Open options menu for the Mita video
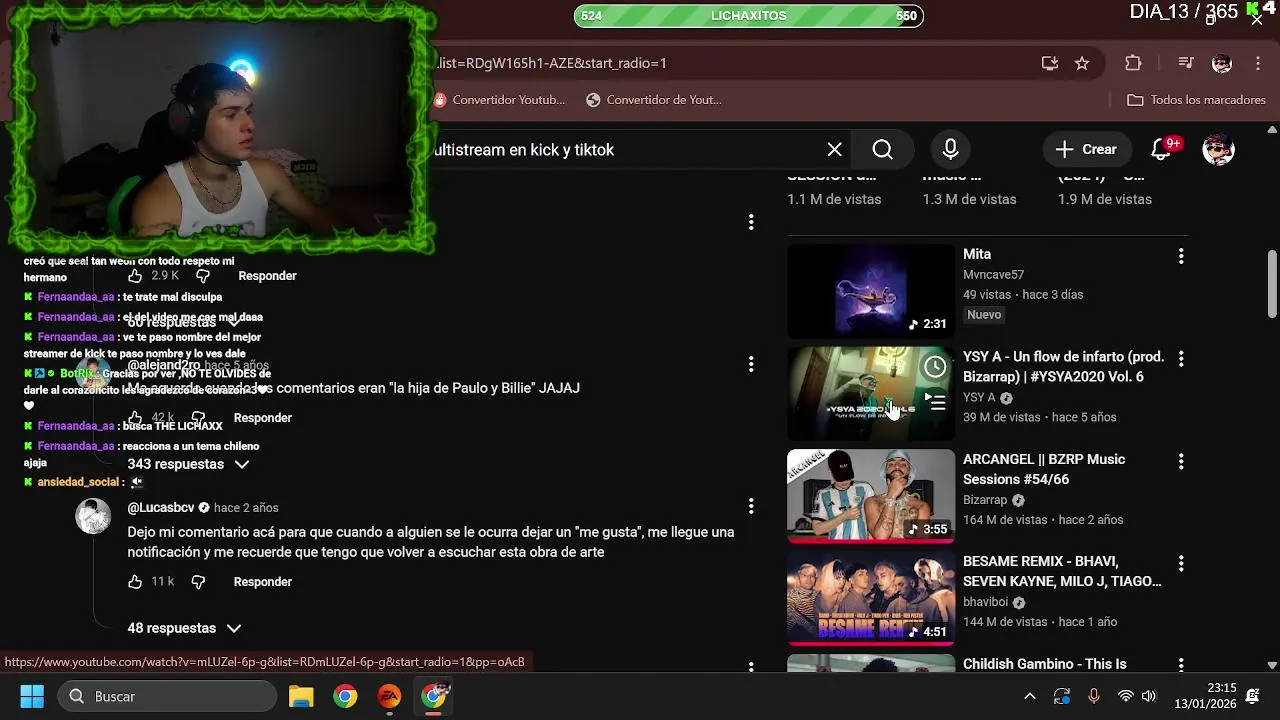Screen dimensions: 1280x720 pyautogui.click(x=1181, y=256)
